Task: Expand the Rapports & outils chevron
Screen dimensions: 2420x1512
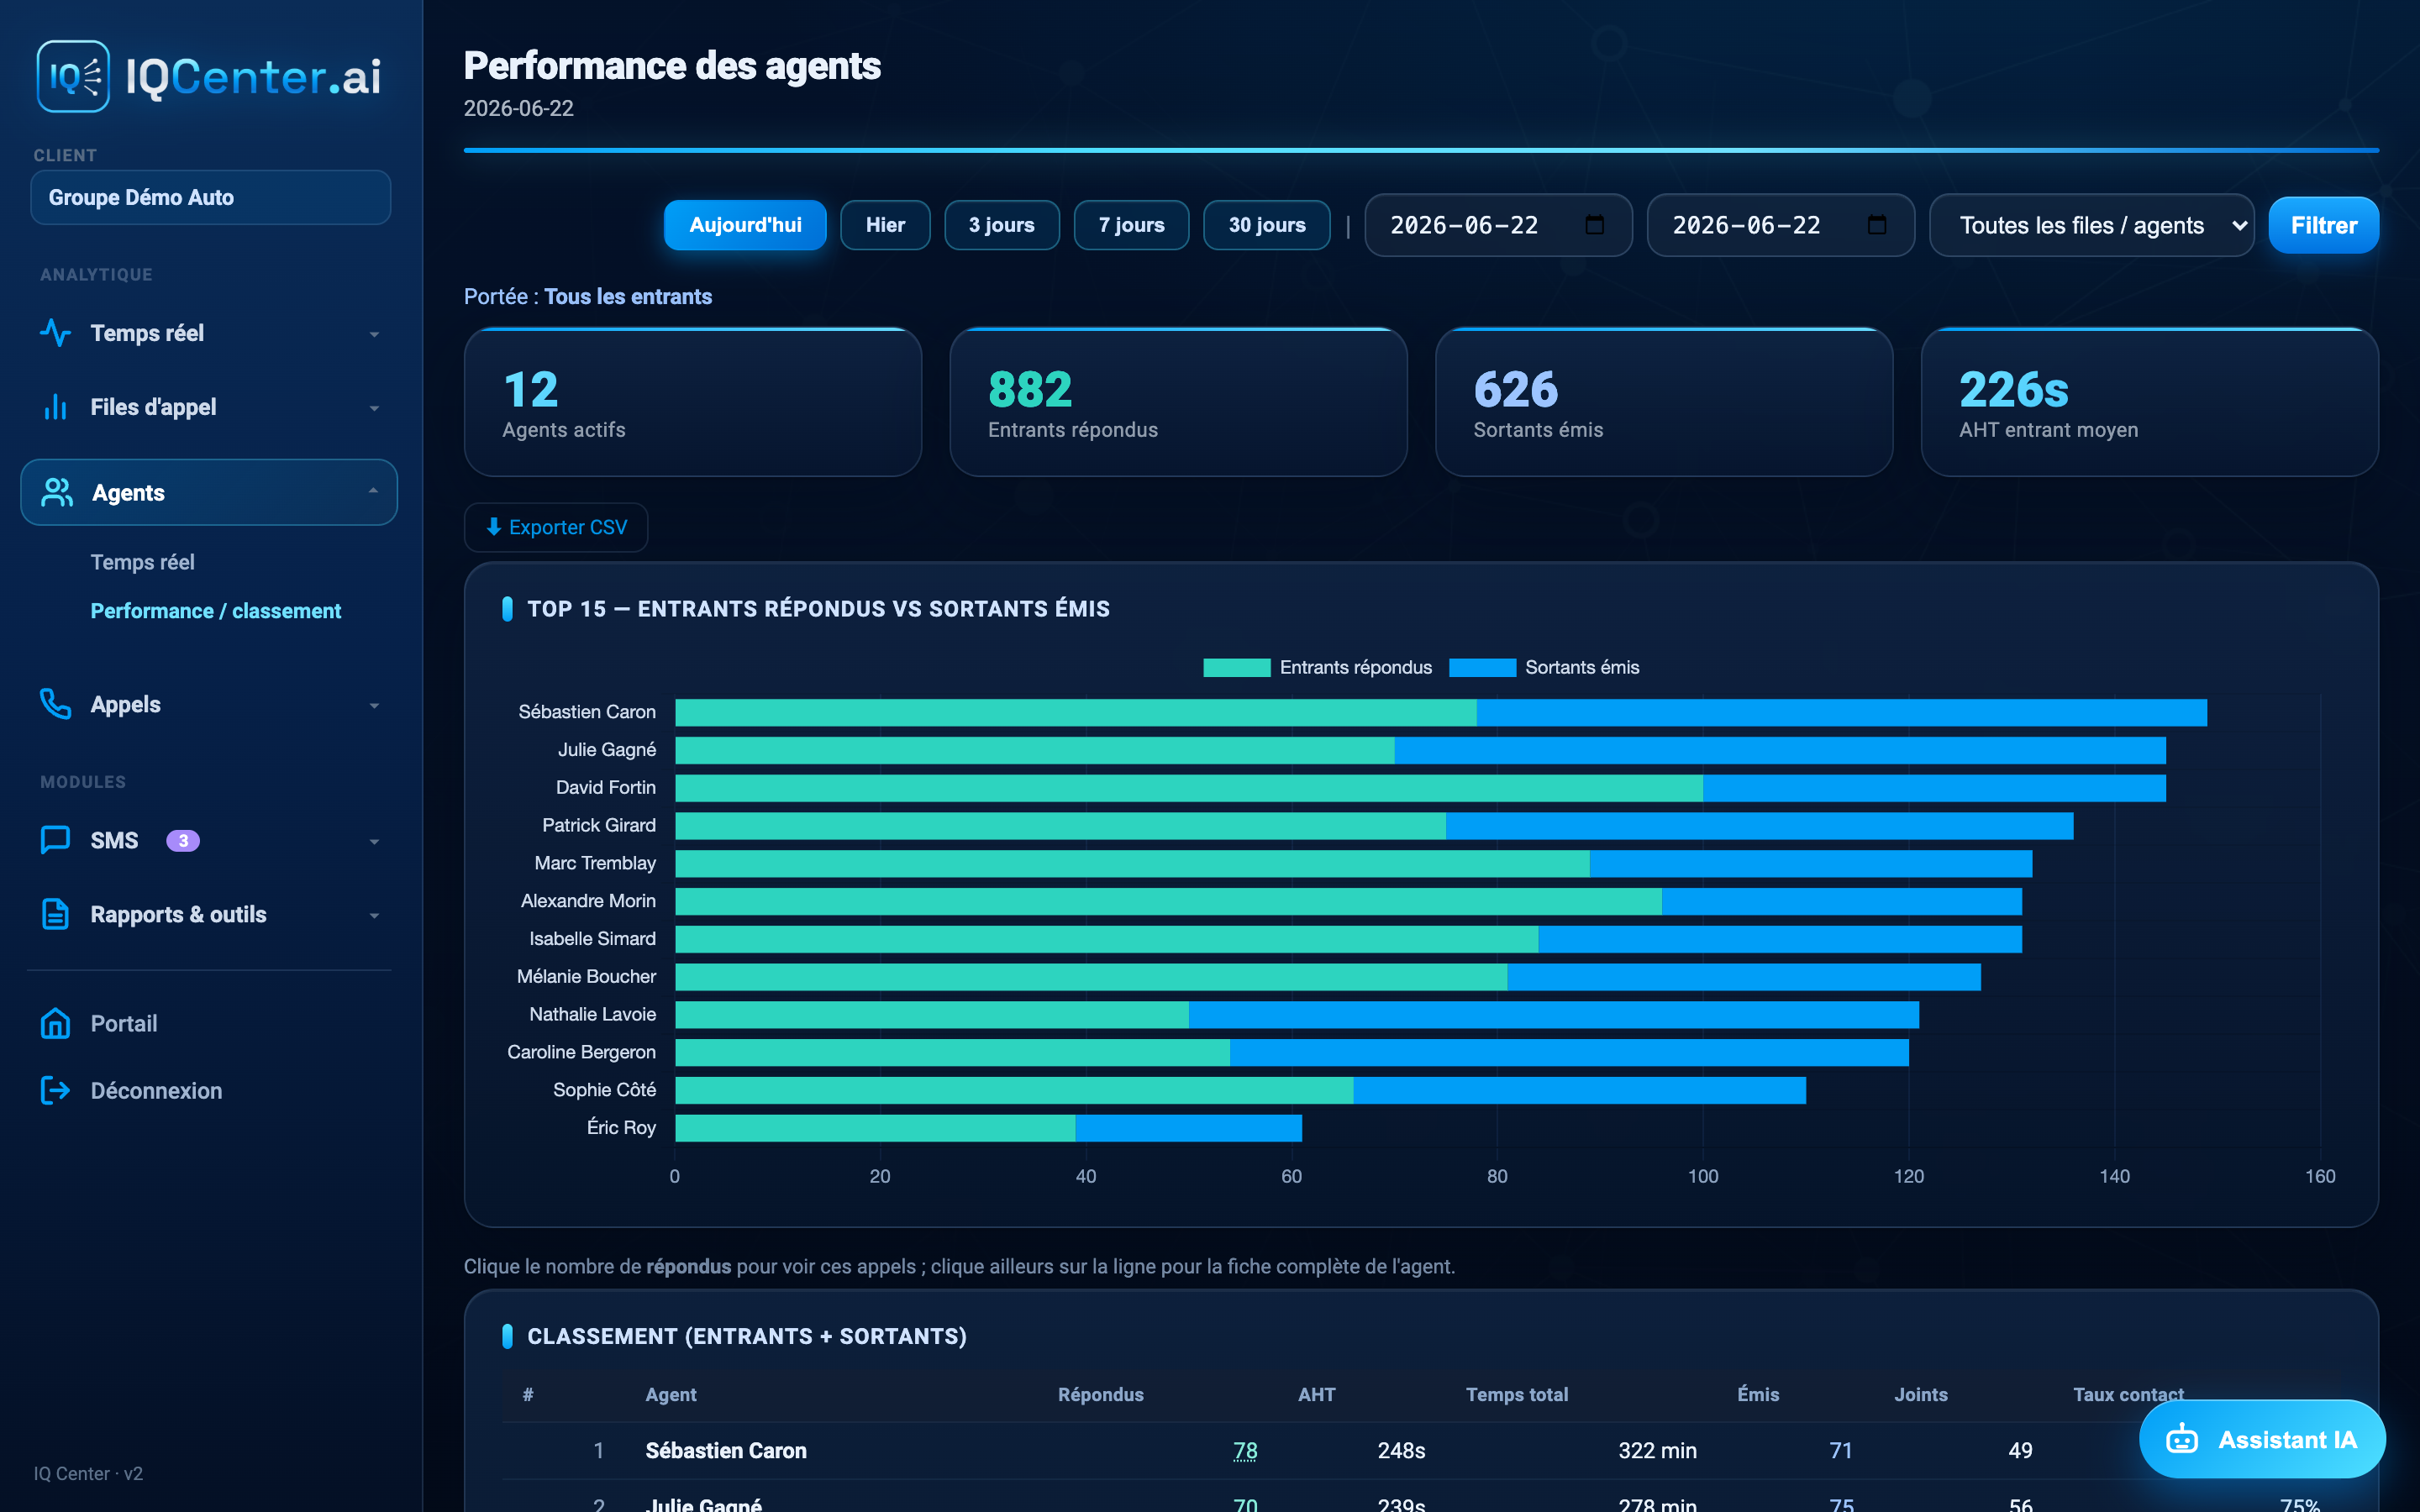Action: (x=374, y=915)
